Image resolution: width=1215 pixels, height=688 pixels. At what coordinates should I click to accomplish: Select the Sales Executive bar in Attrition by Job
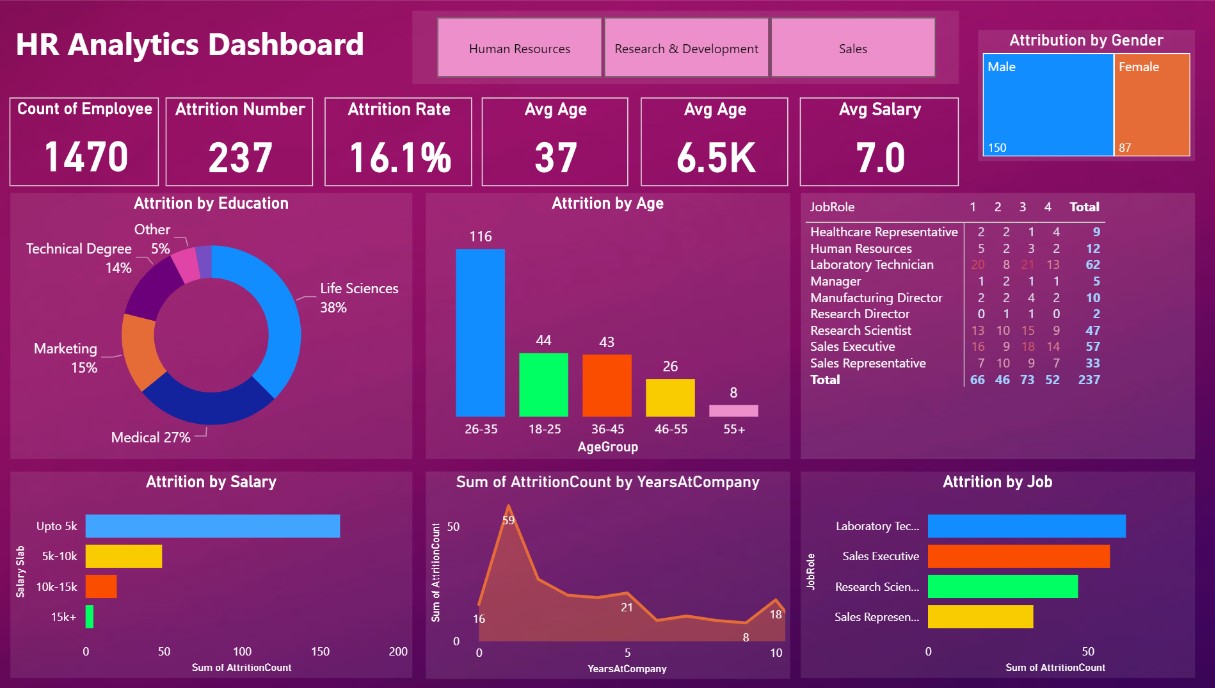click(1017, 555)
